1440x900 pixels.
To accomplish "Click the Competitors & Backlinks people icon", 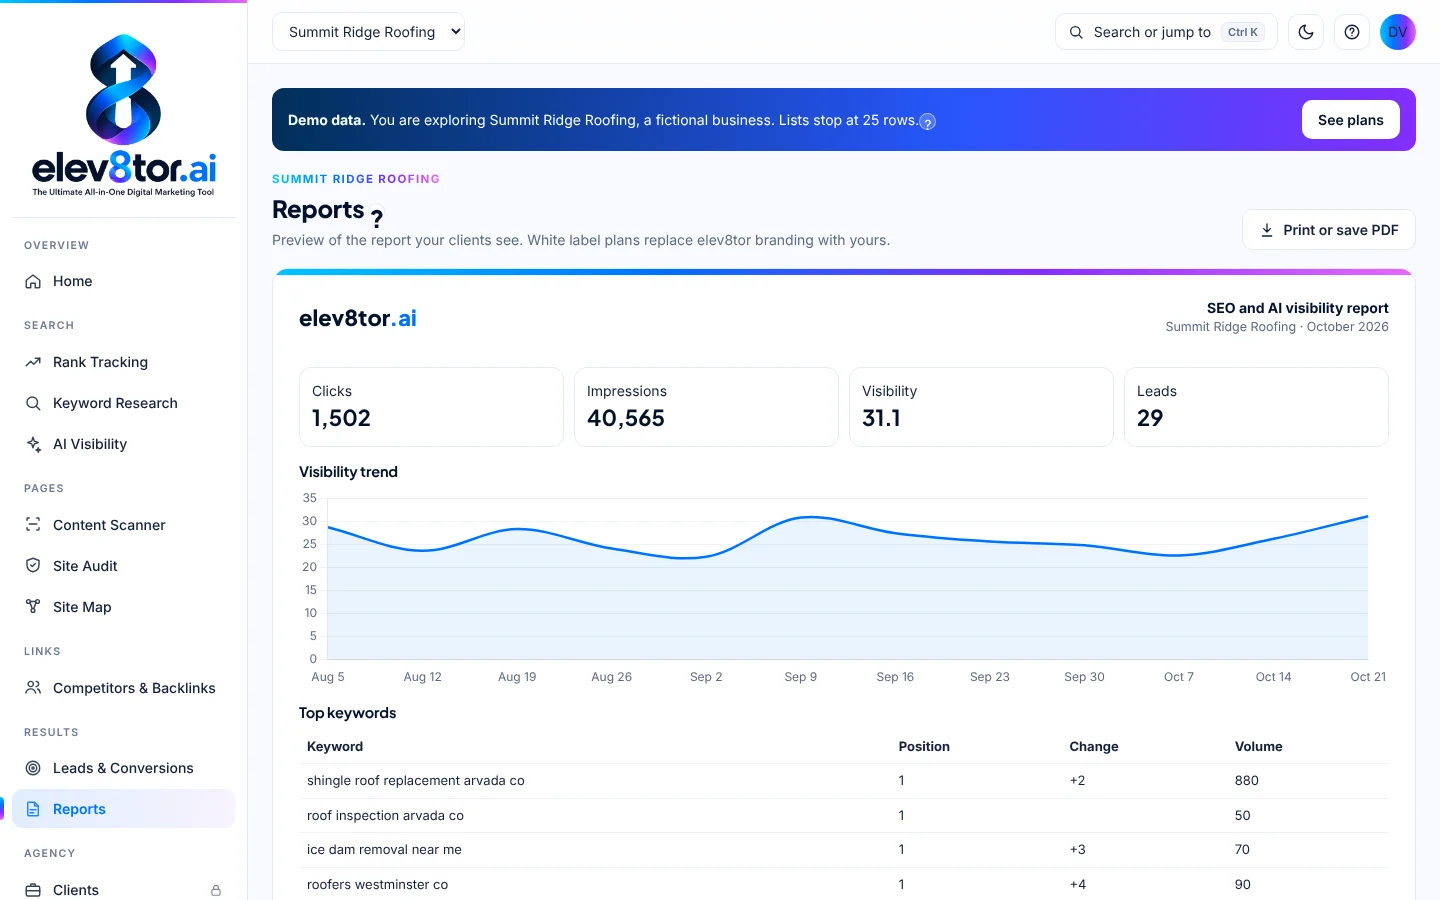I will point(33,688).
